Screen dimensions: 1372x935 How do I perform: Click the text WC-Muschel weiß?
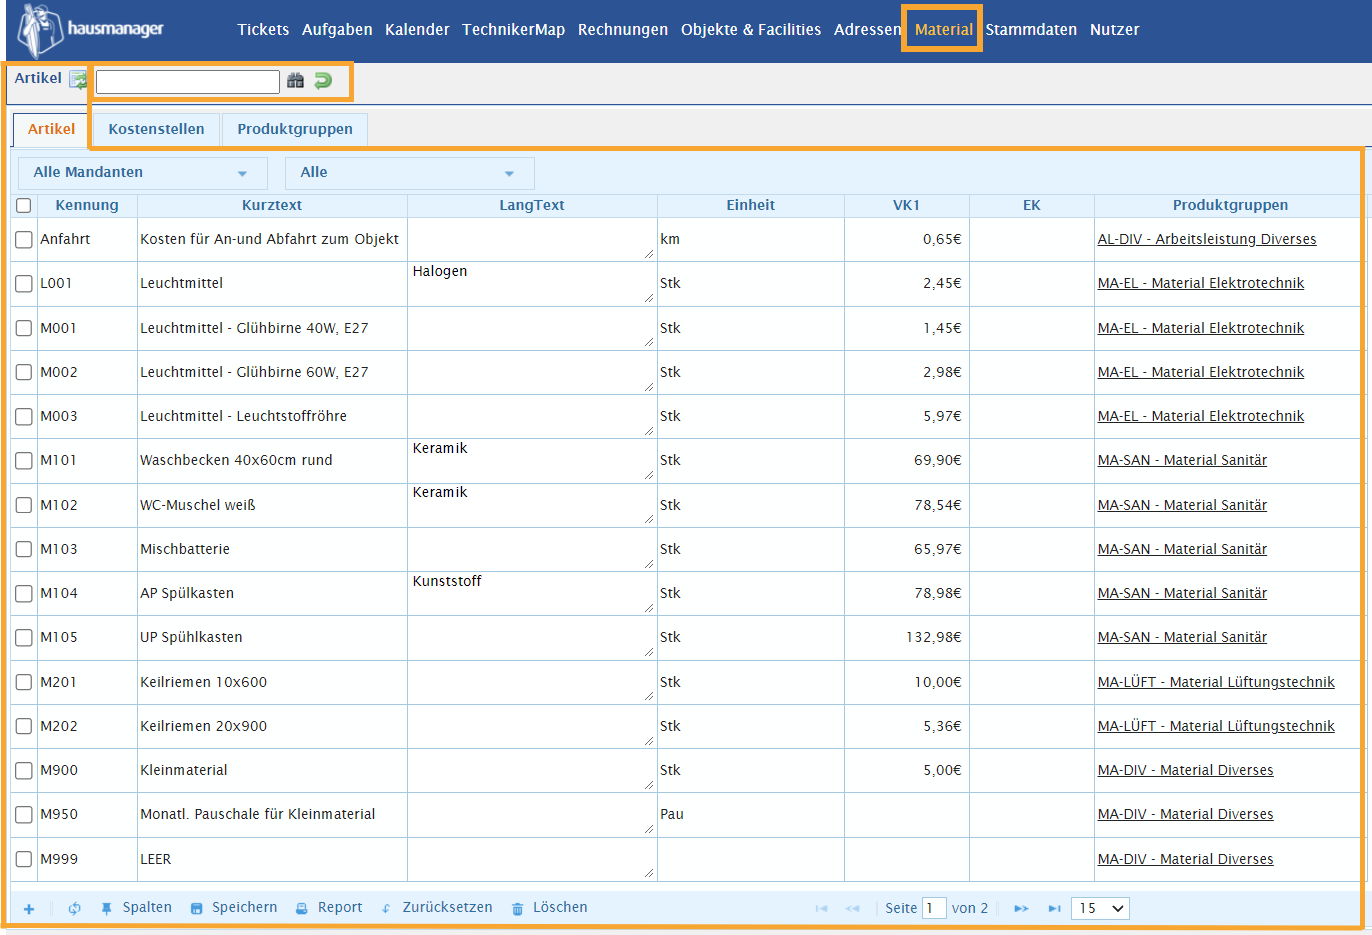point(198,506)
